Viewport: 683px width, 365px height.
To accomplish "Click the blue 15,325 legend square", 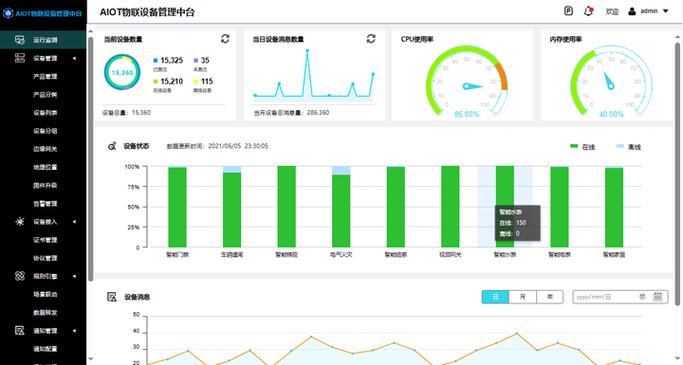I will (x=156, y=60).
